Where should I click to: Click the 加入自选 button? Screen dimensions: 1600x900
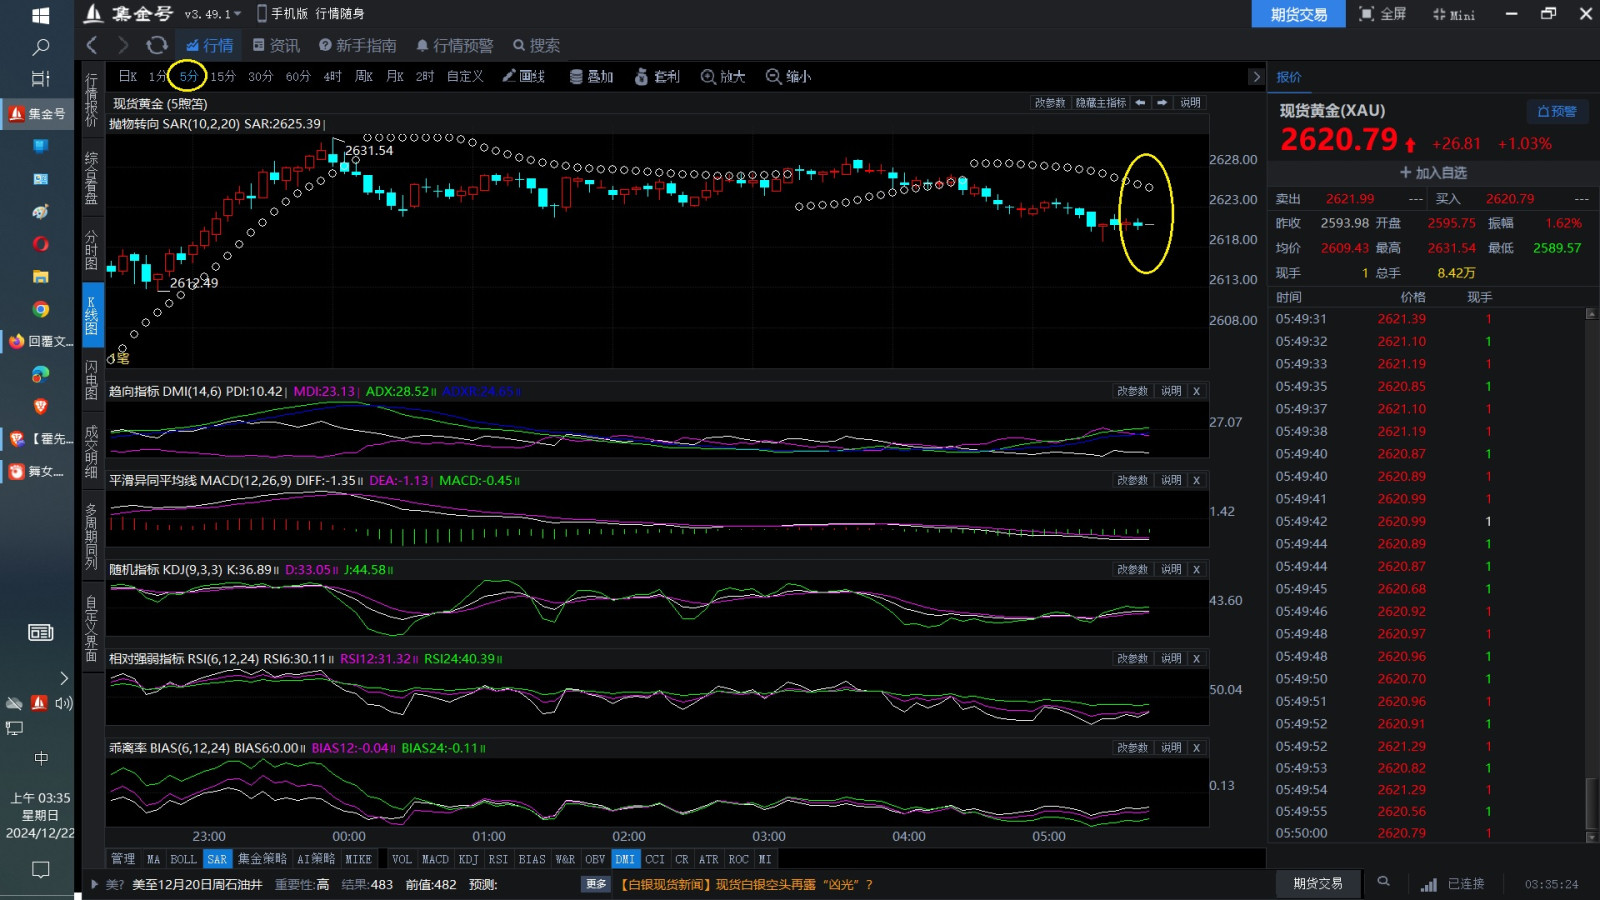point(1432,172)
